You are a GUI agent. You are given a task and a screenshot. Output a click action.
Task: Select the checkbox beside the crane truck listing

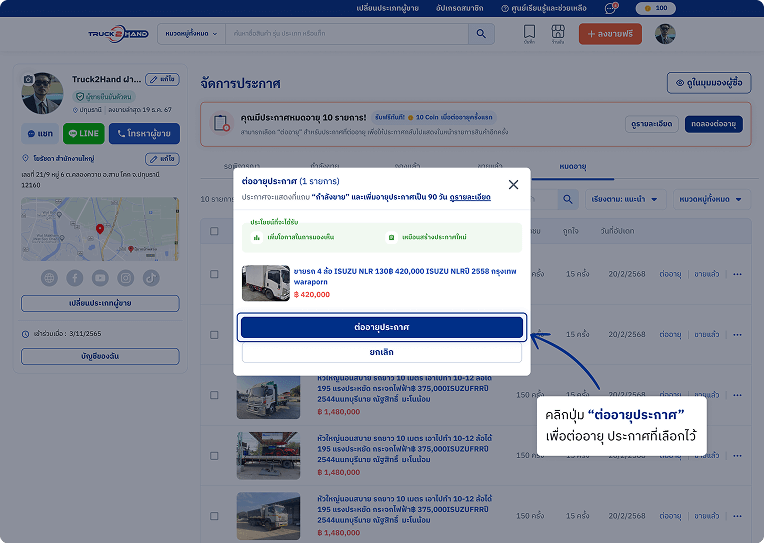(x=213, y=393)
